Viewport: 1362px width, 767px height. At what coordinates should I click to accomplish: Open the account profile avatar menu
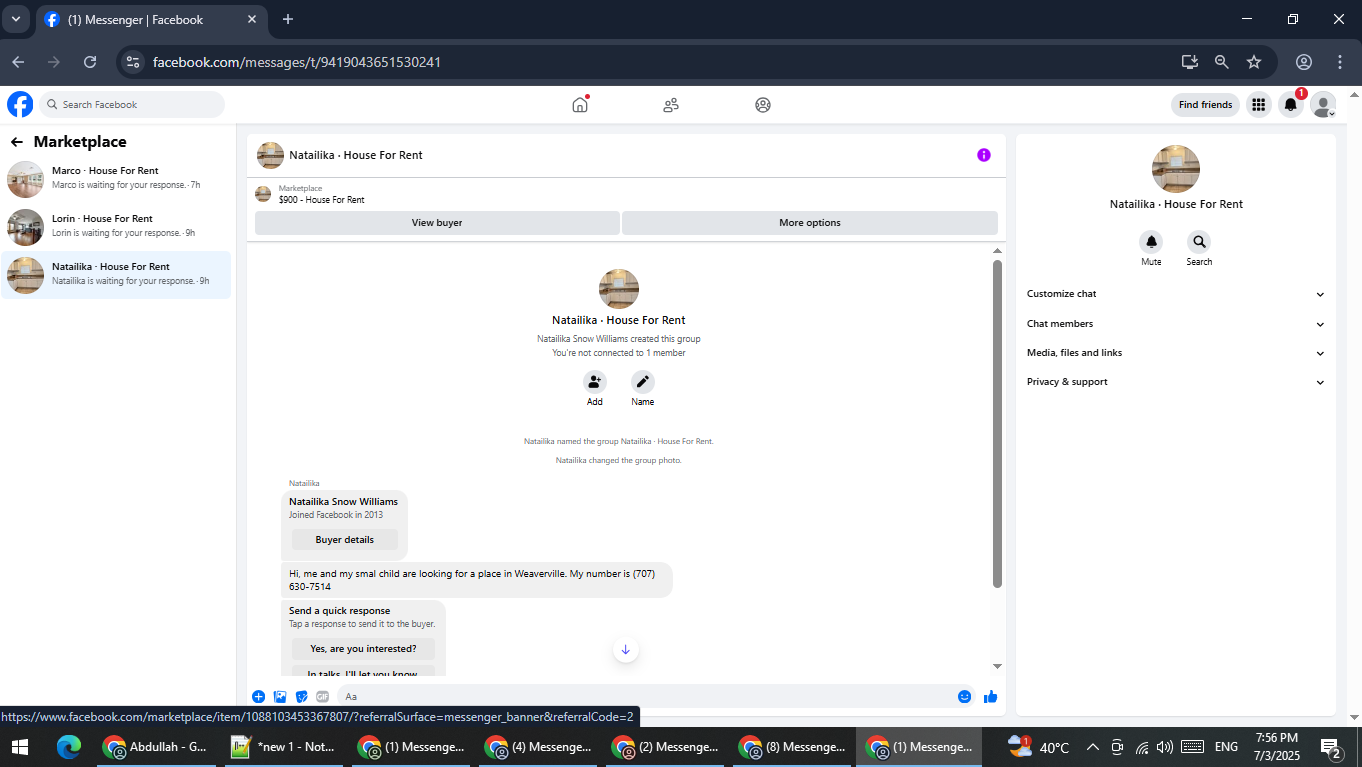[1323, 104]
